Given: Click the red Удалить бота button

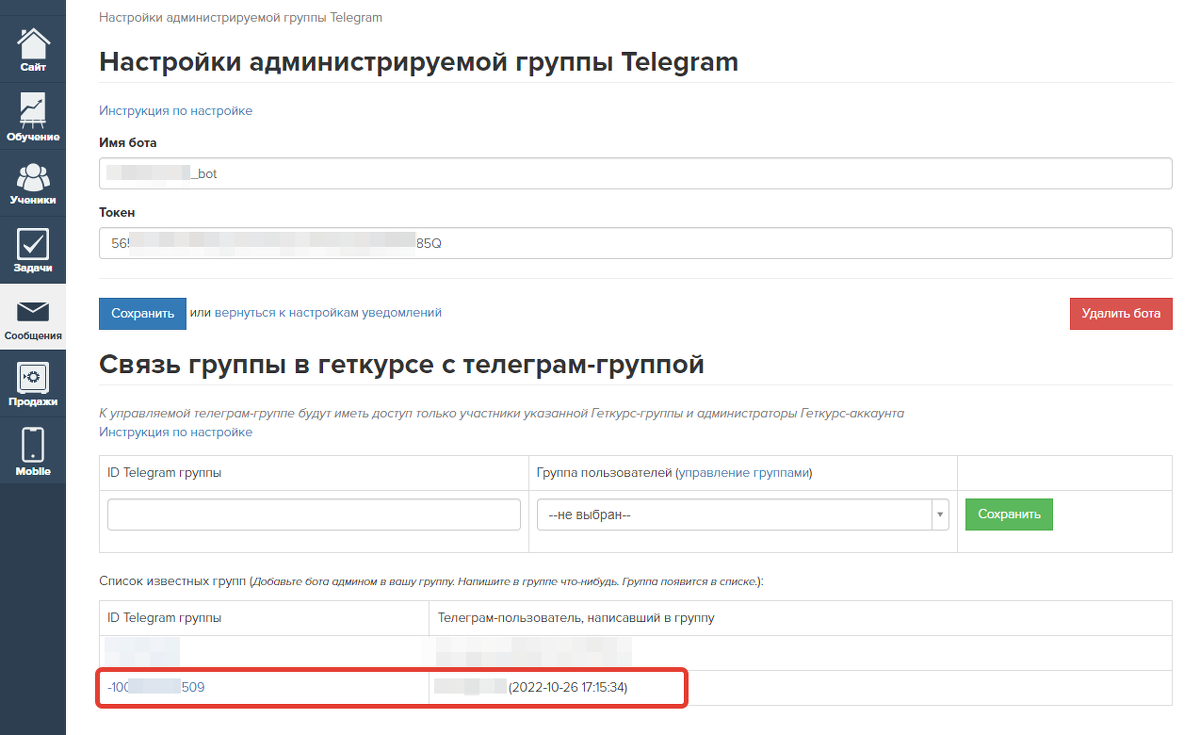Looking at the screenshot, I should tap(1121, 313).
